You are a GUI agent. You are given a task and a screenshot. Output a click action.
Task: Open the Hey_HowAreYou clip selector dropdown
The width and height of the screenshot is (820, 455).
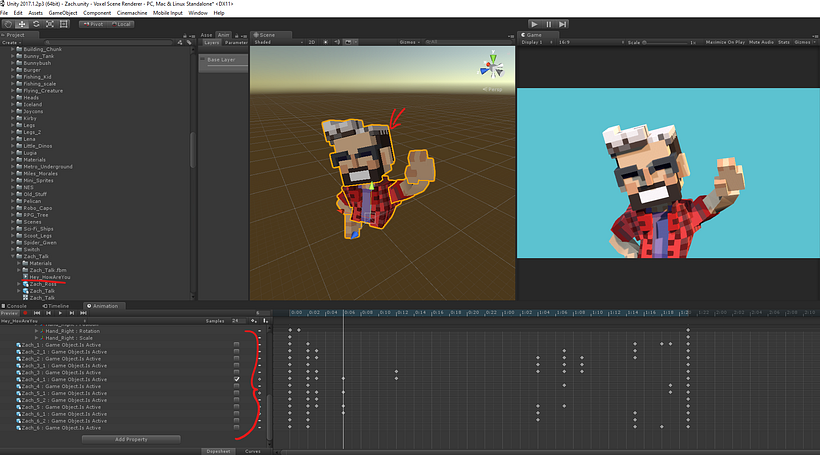tap(43, 321)
